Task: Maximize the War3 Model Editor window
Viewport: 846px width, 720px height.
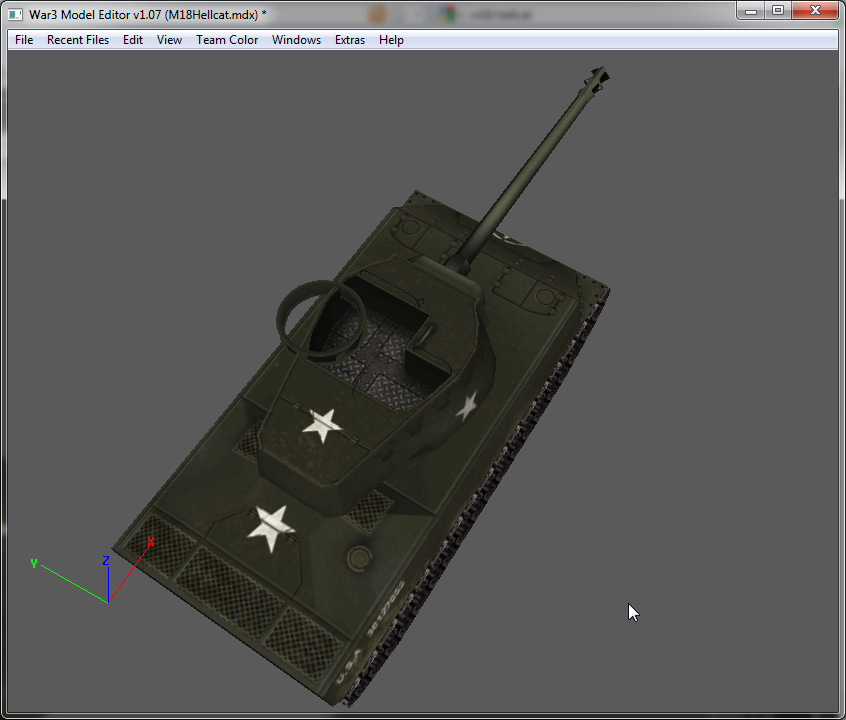Action: [x=777, y=10]
